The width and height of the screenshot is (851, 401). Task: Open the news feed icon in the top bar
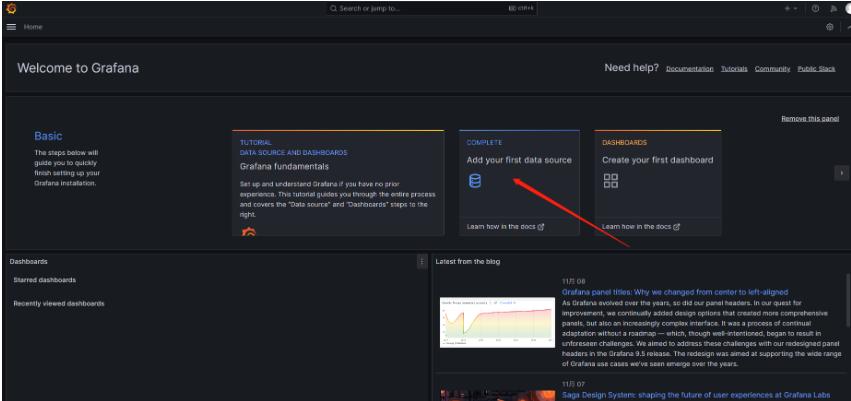tap(833, 9)
